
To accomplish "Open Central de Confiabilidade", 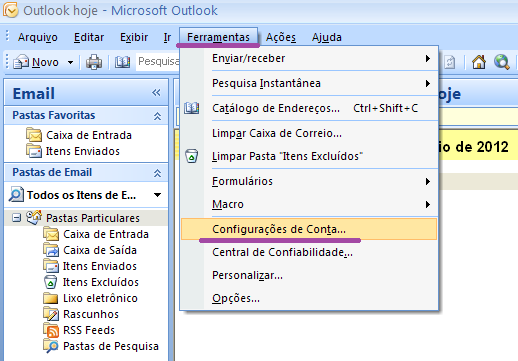I will [309, 252].
